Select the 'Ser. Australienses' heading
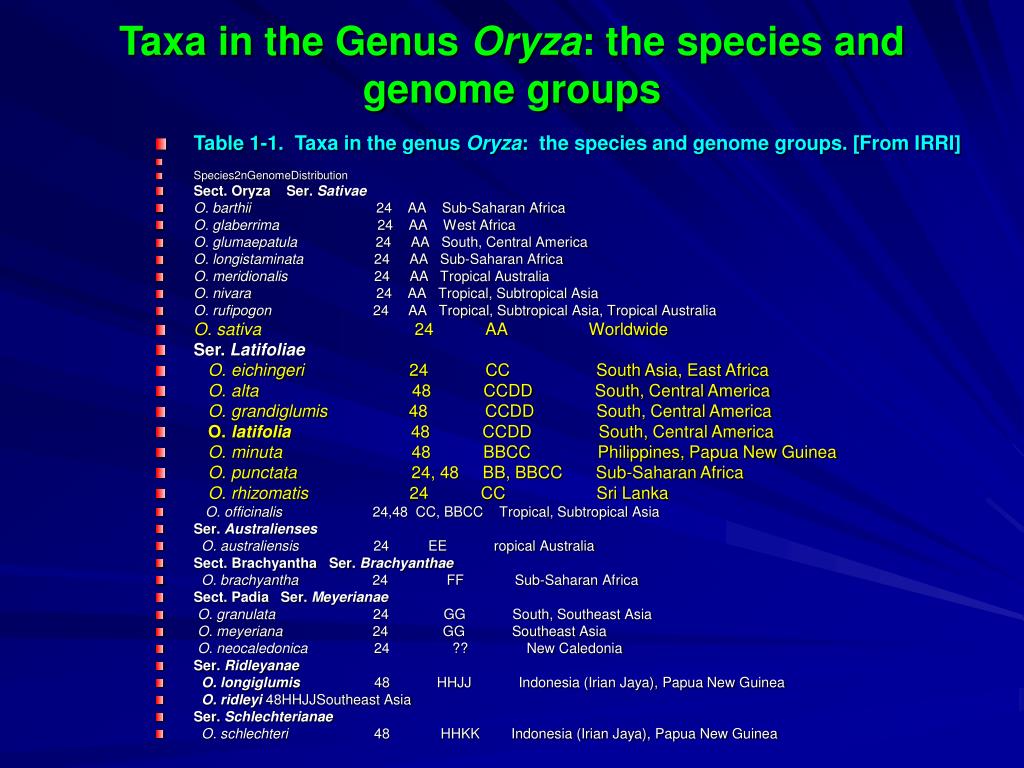The width and height of the screenshot is (1024, 768). [255, 529]
